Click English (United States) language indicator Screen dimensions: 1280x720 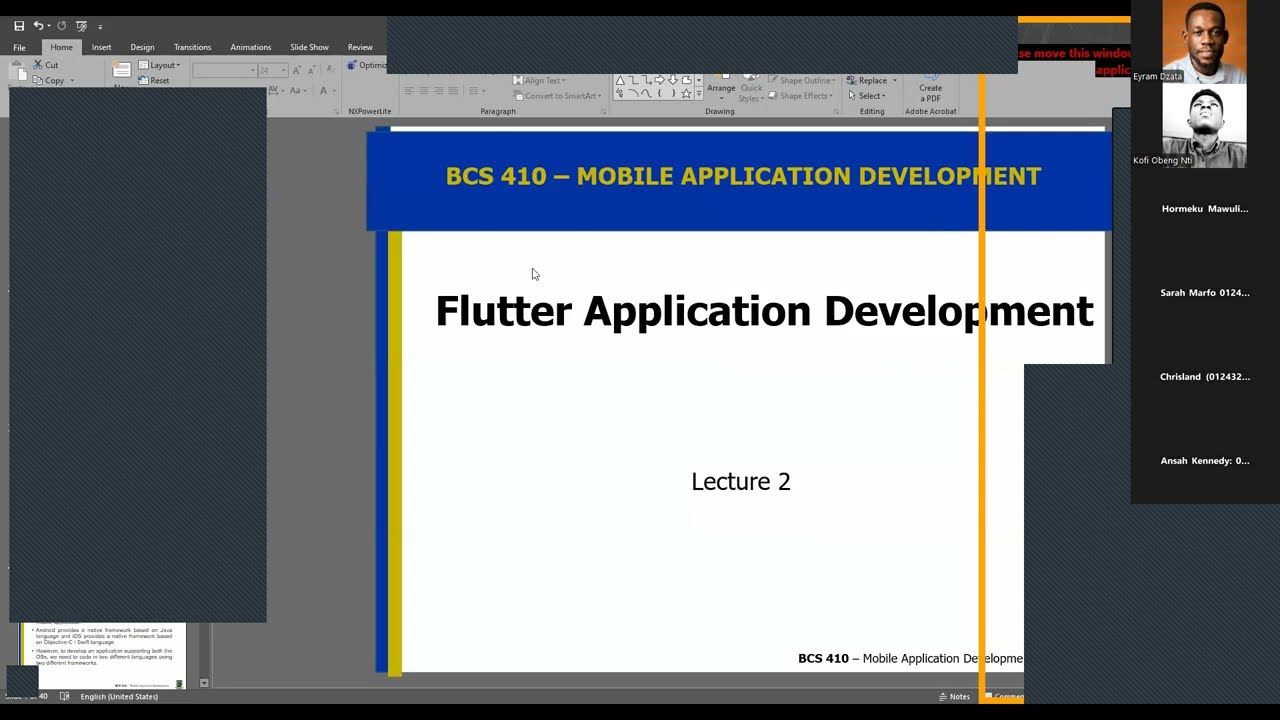point(119,696)
